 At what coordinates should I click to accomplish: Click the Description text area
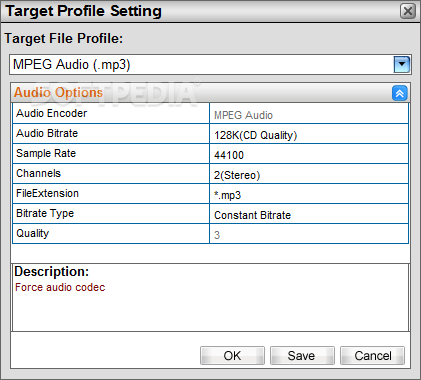coord(210,297)
